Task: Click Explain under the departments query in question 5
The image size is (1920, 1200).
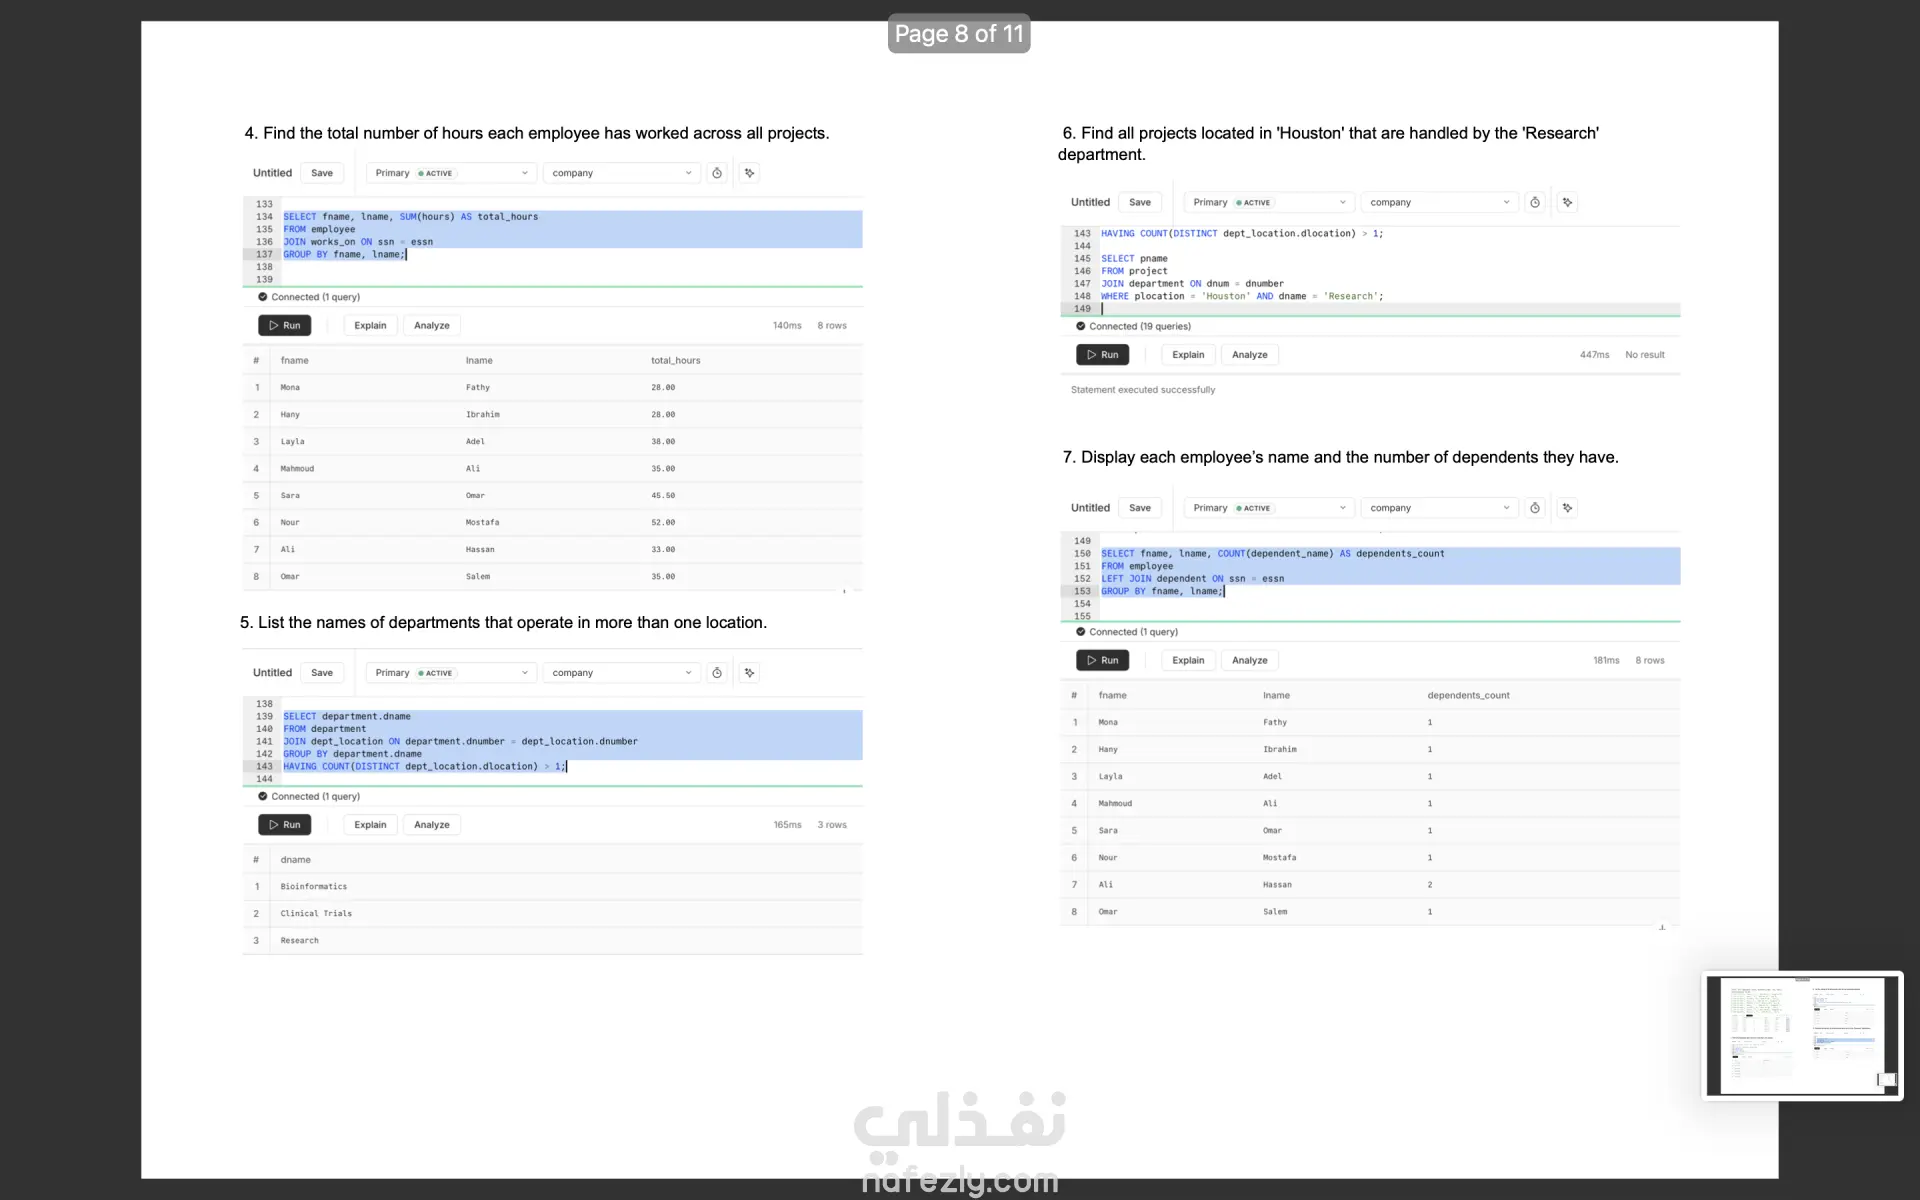Action: [x=370, y=825]
